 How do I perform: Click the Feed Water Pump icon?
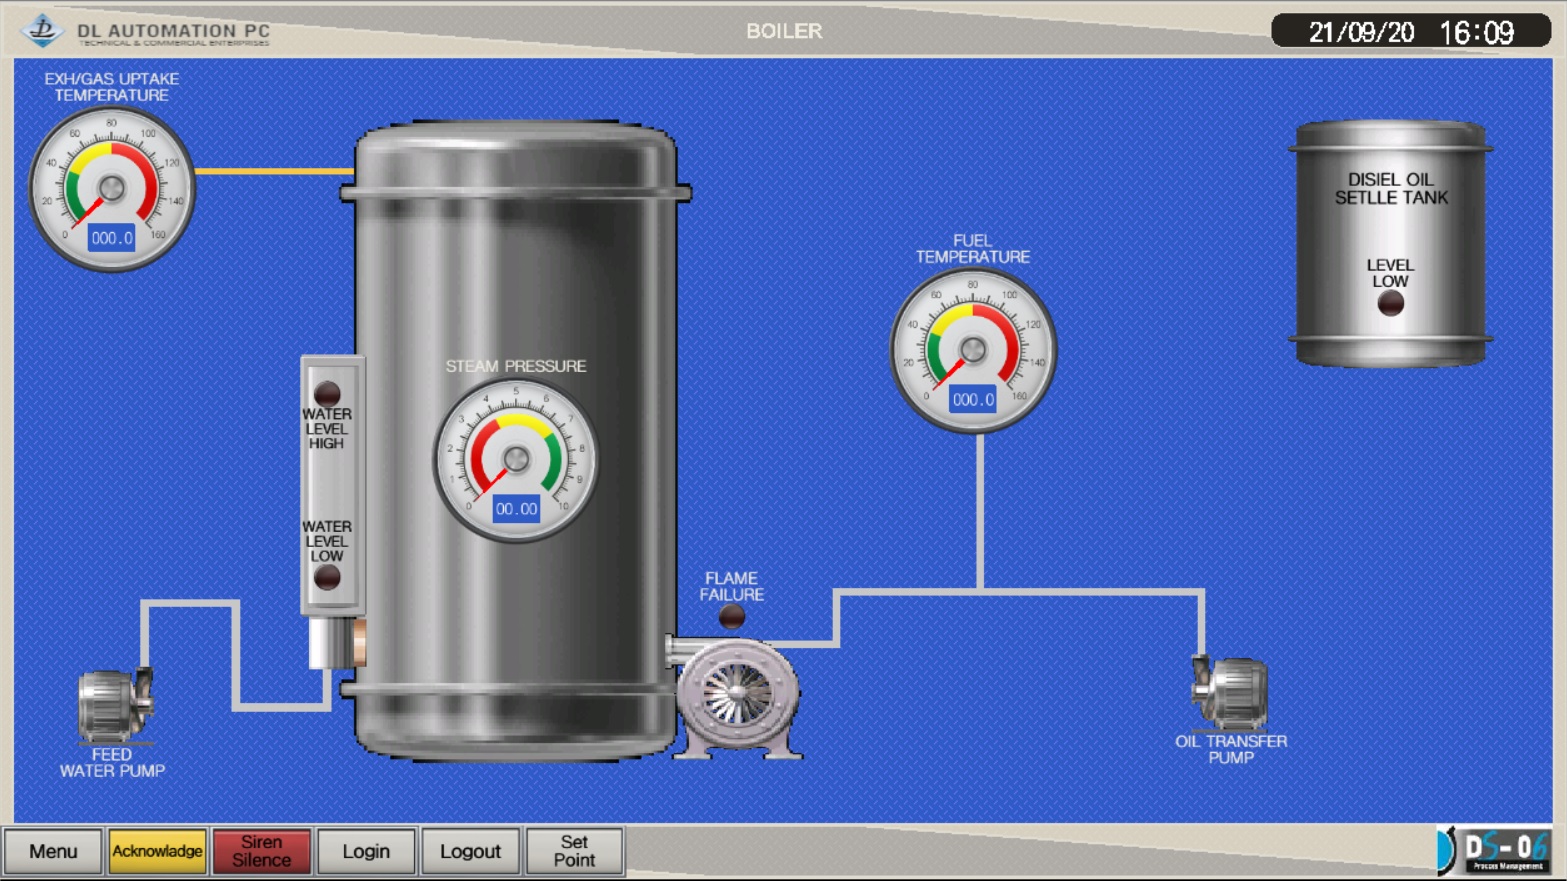(x=114, y=704)
